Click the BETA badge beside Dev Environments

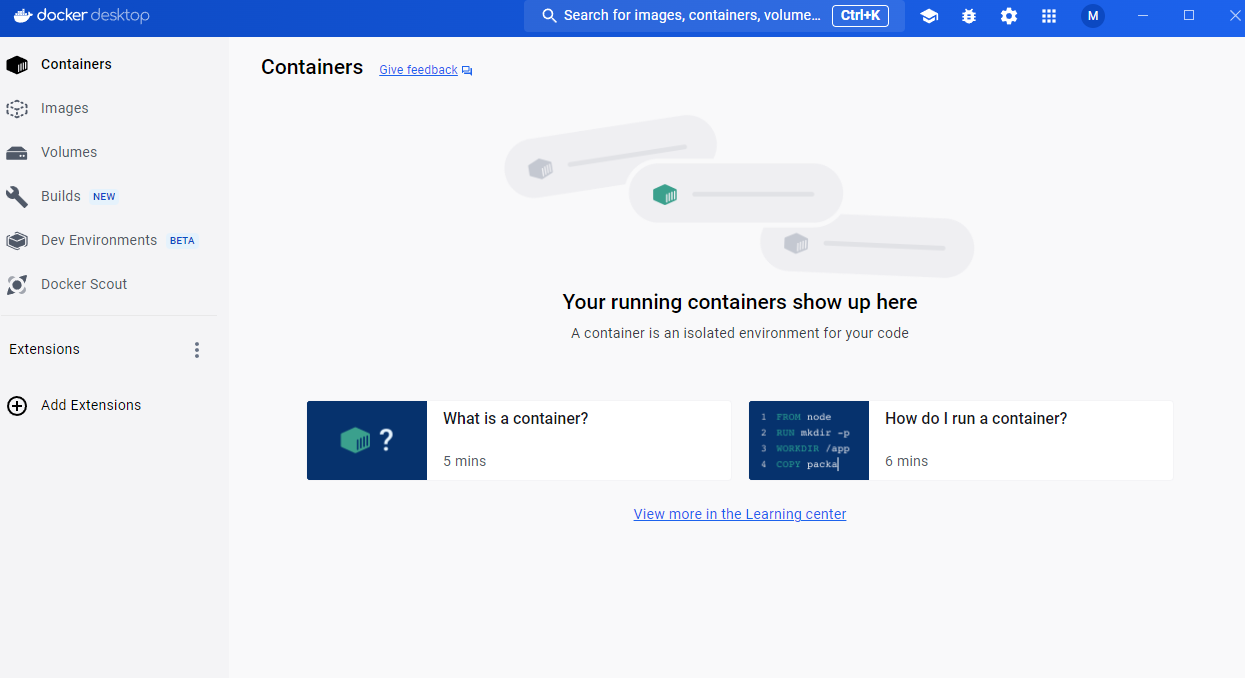coord(182,241)
